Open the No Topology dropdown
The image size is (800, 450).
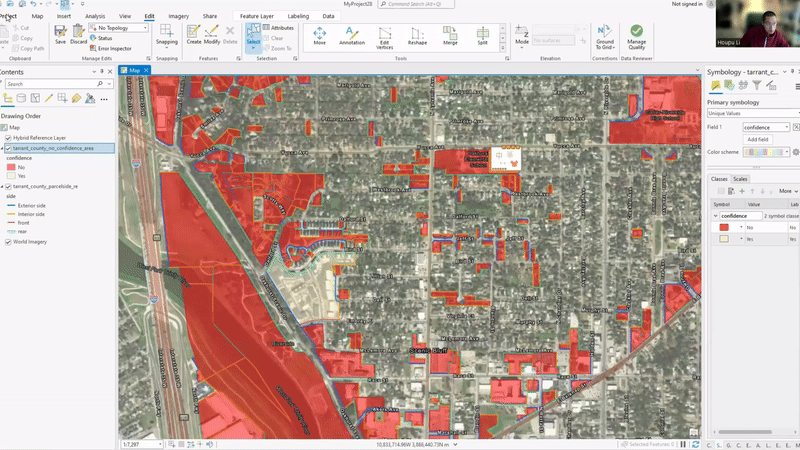click(122, 28)
